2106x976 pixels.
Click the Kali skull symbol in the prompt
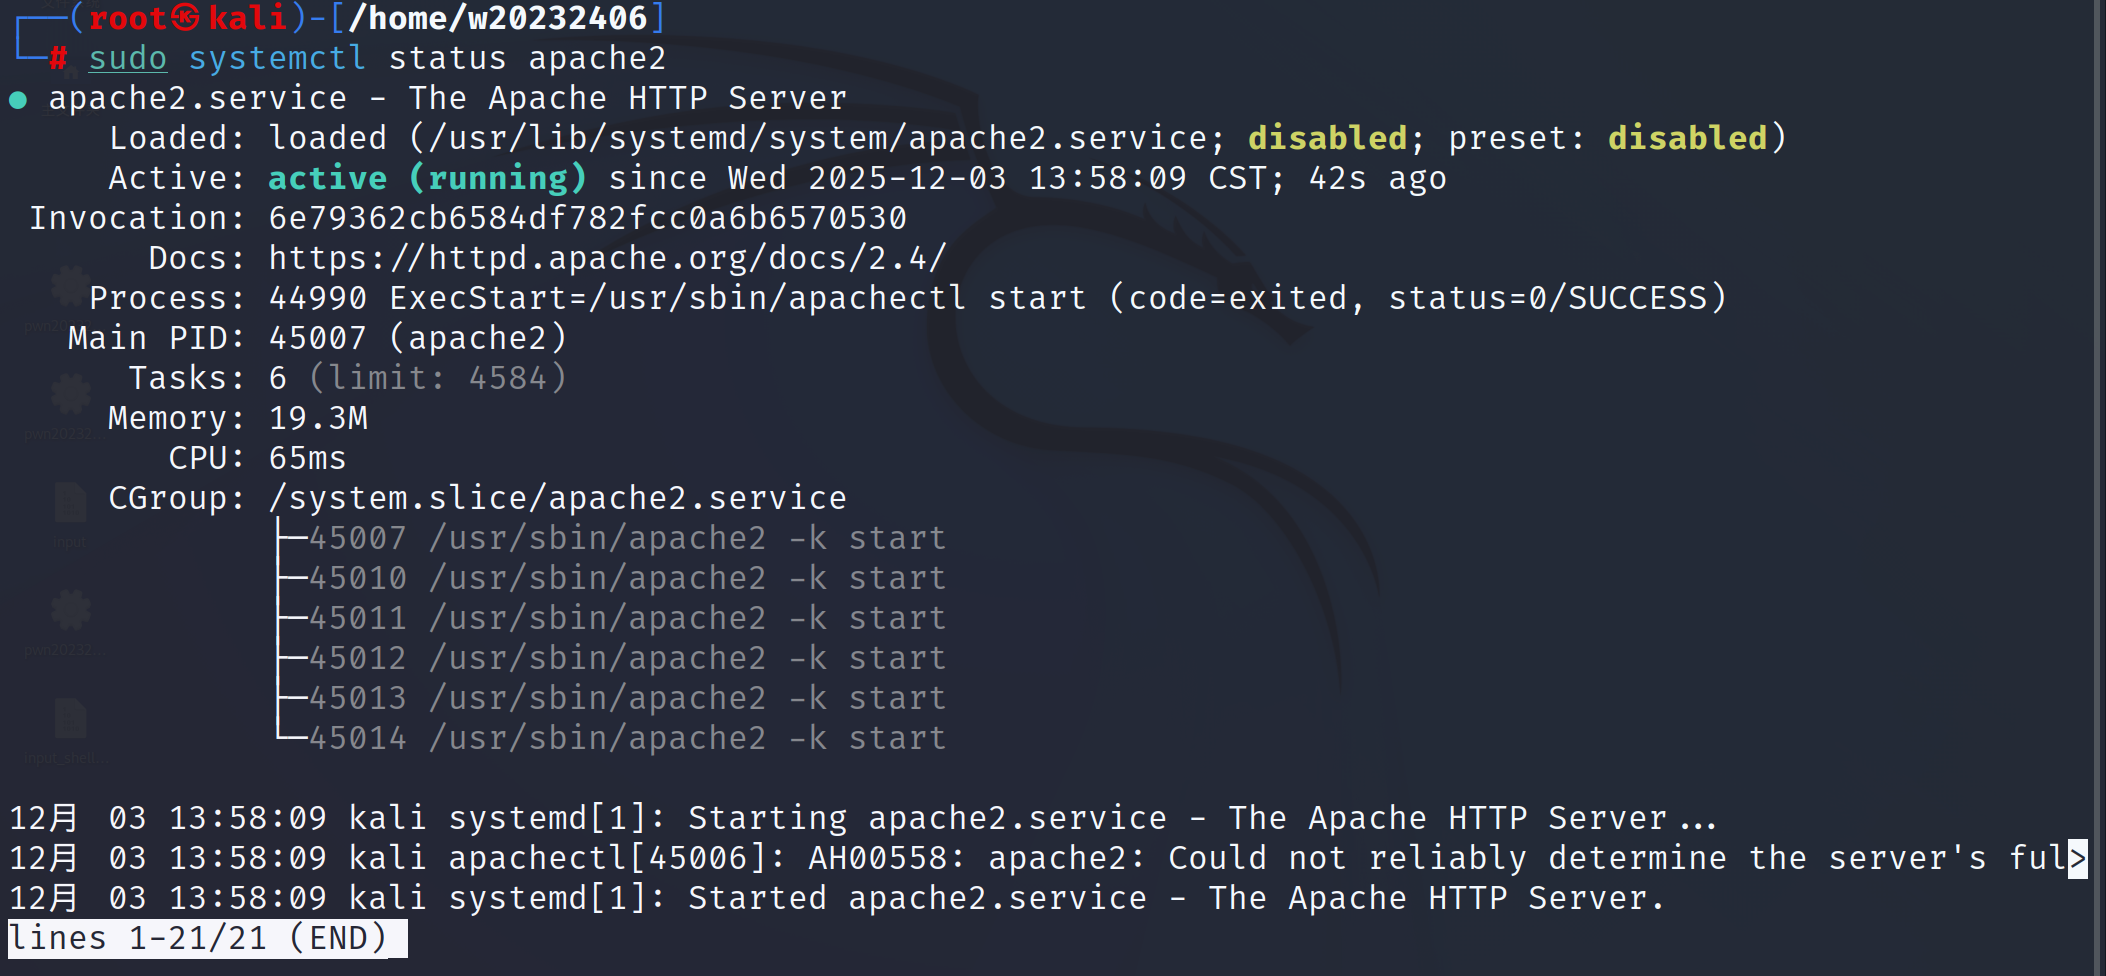(x=185, y=18)
